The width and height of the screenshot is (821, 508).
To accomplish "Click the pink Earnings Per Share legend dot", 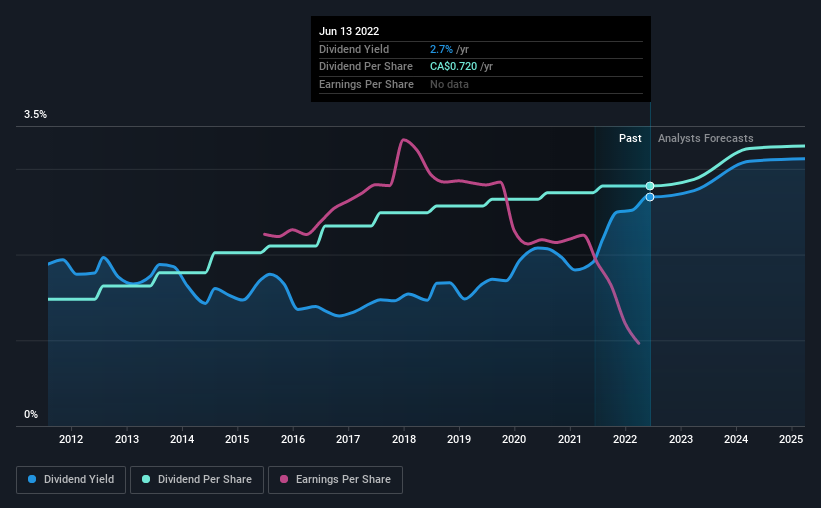I will pyautogui.click(x=284, y=479).
